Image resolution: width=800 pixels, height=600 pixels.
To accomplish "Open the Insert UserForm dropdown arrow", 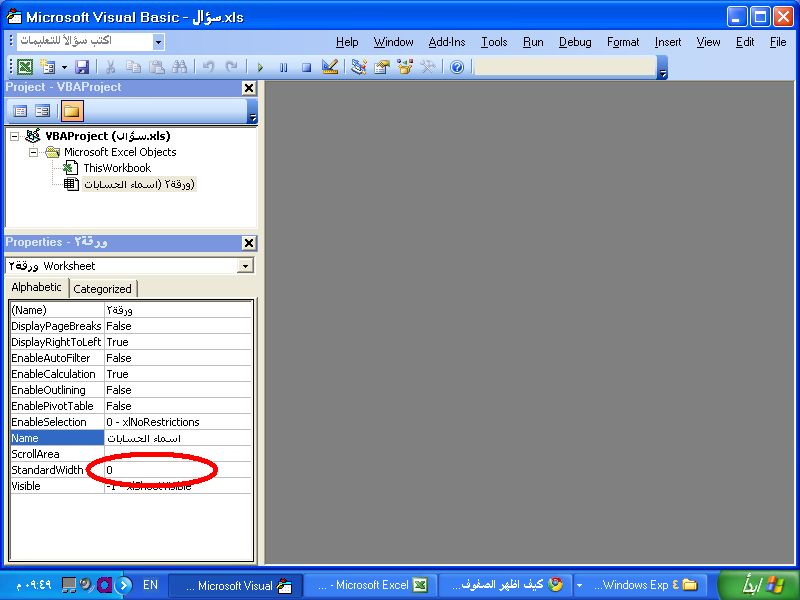I will 64,67.
